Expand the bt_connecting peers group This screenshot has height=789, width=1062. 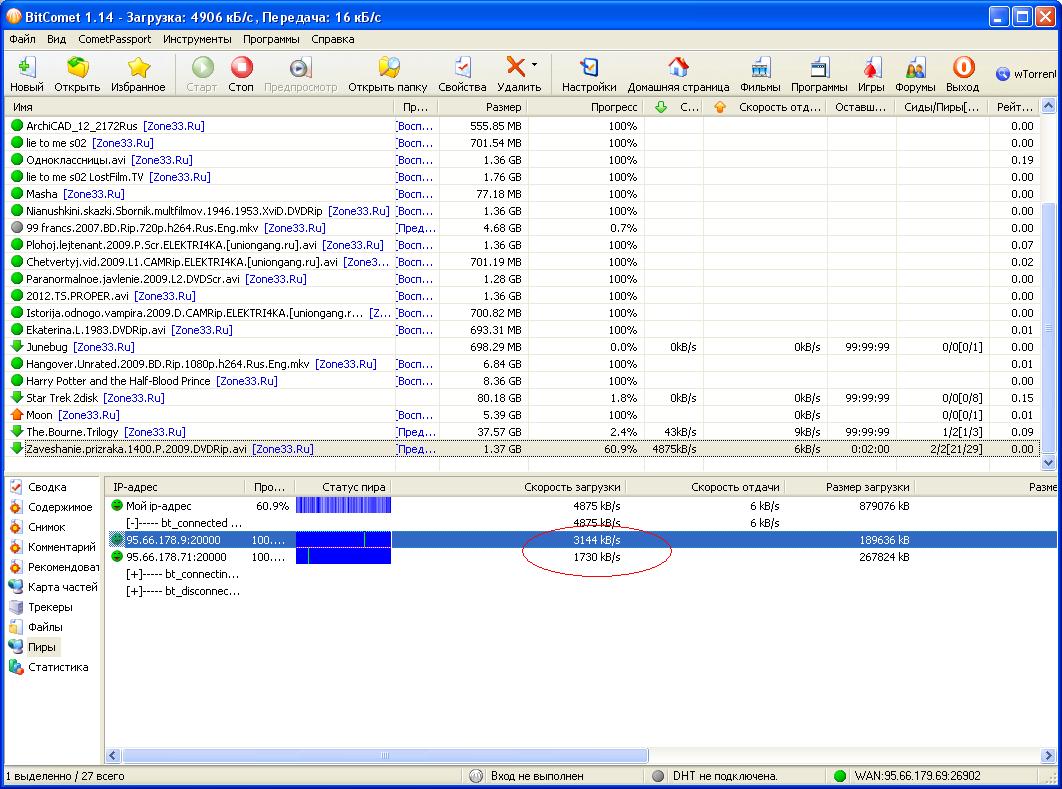tap(133, 574)
